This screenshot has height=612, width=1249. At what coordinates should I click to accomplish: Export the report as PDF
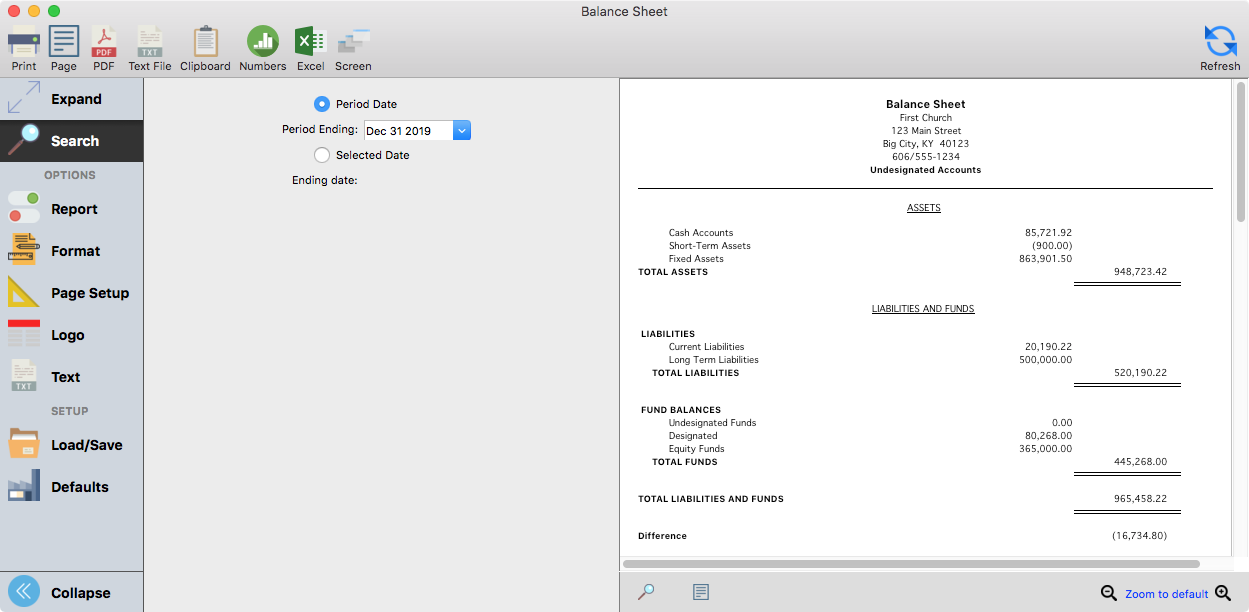(x=103, y=47)
